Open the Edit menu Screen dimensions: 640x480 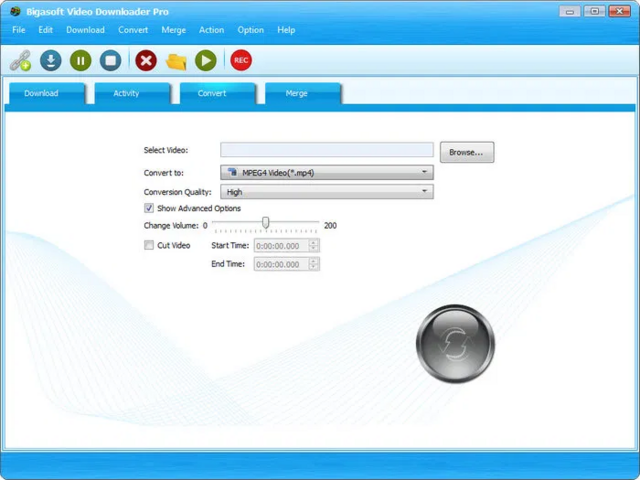click(45, 30)
